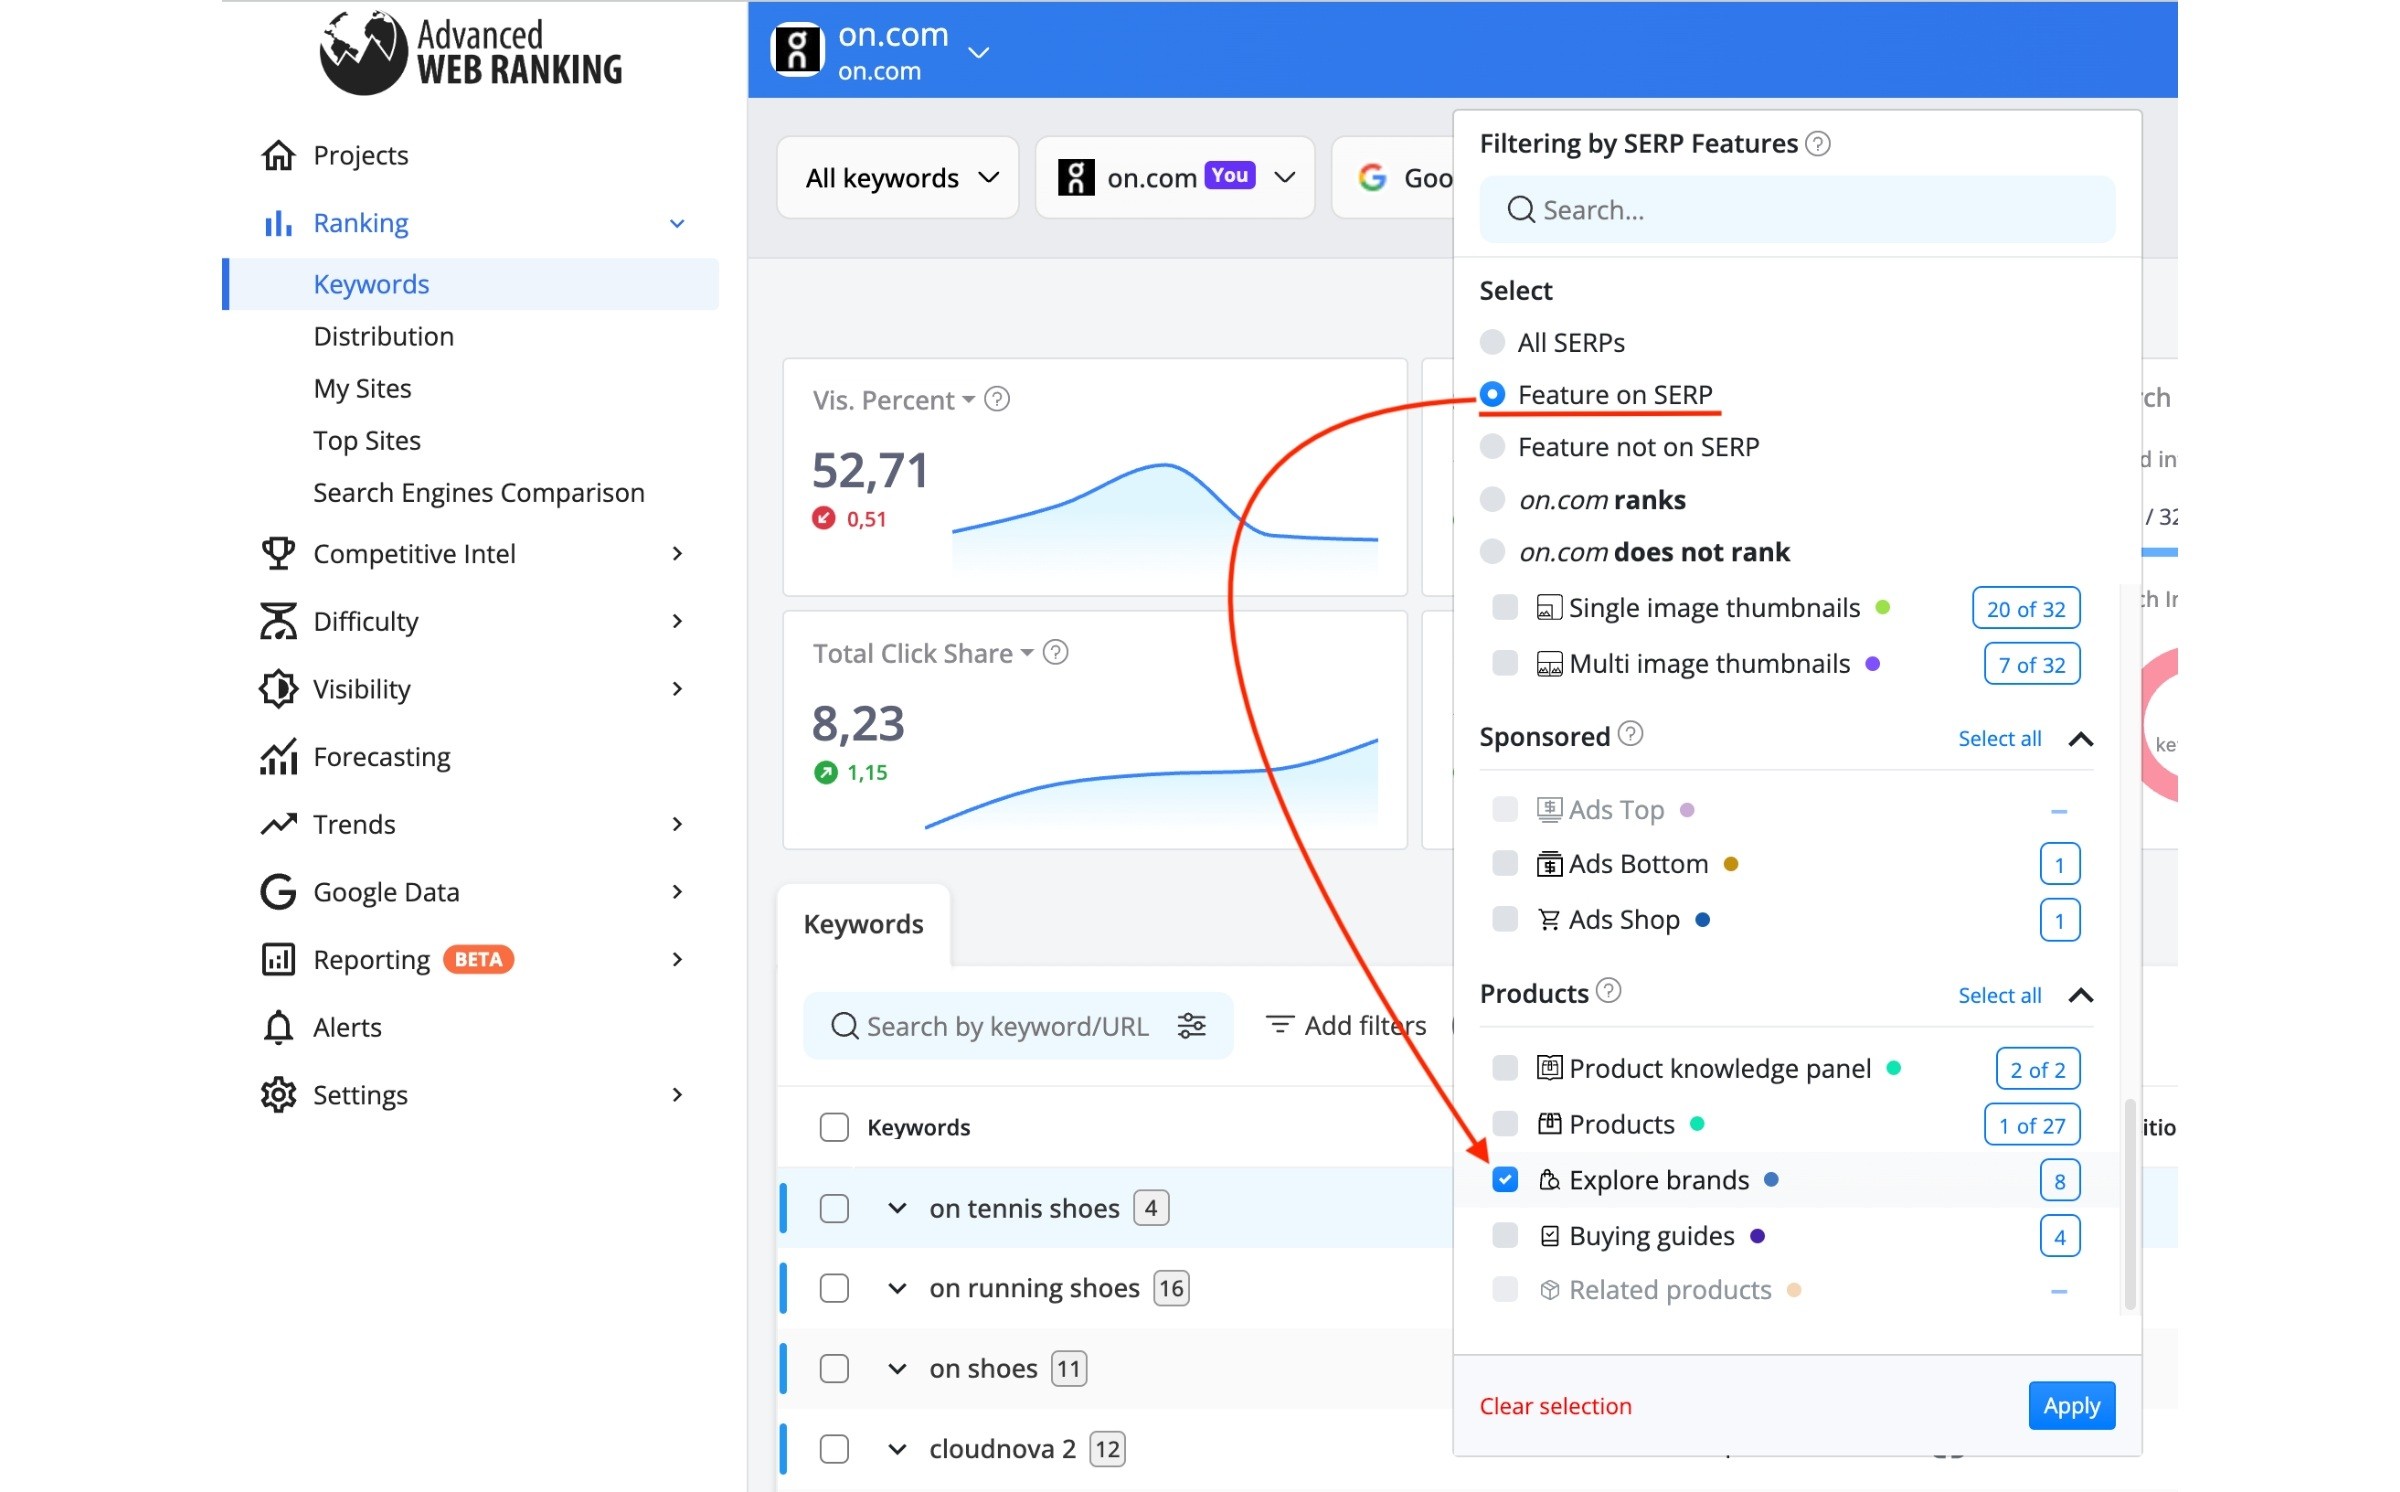Screen dimensions: 2400x1492
Task: Click the Buying guides feature icon
Action: click(x=1549, y=1236)
